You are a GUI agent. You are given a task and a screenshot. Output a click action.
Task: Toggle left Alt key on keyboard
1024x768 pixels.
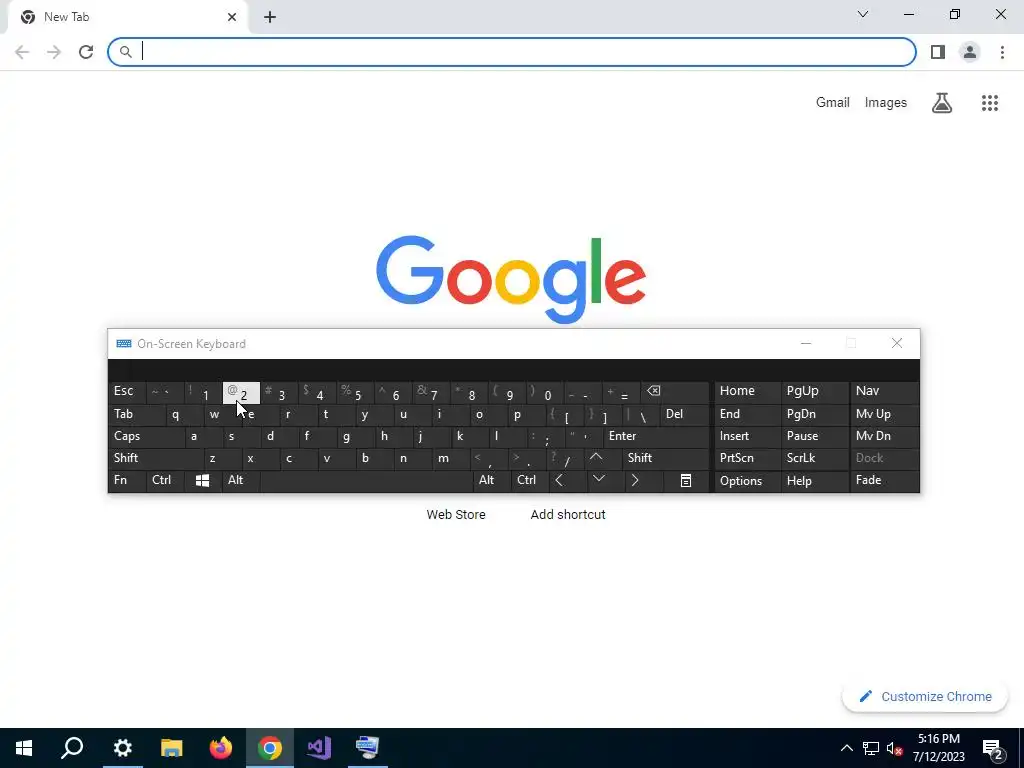(x=241, y=481)
